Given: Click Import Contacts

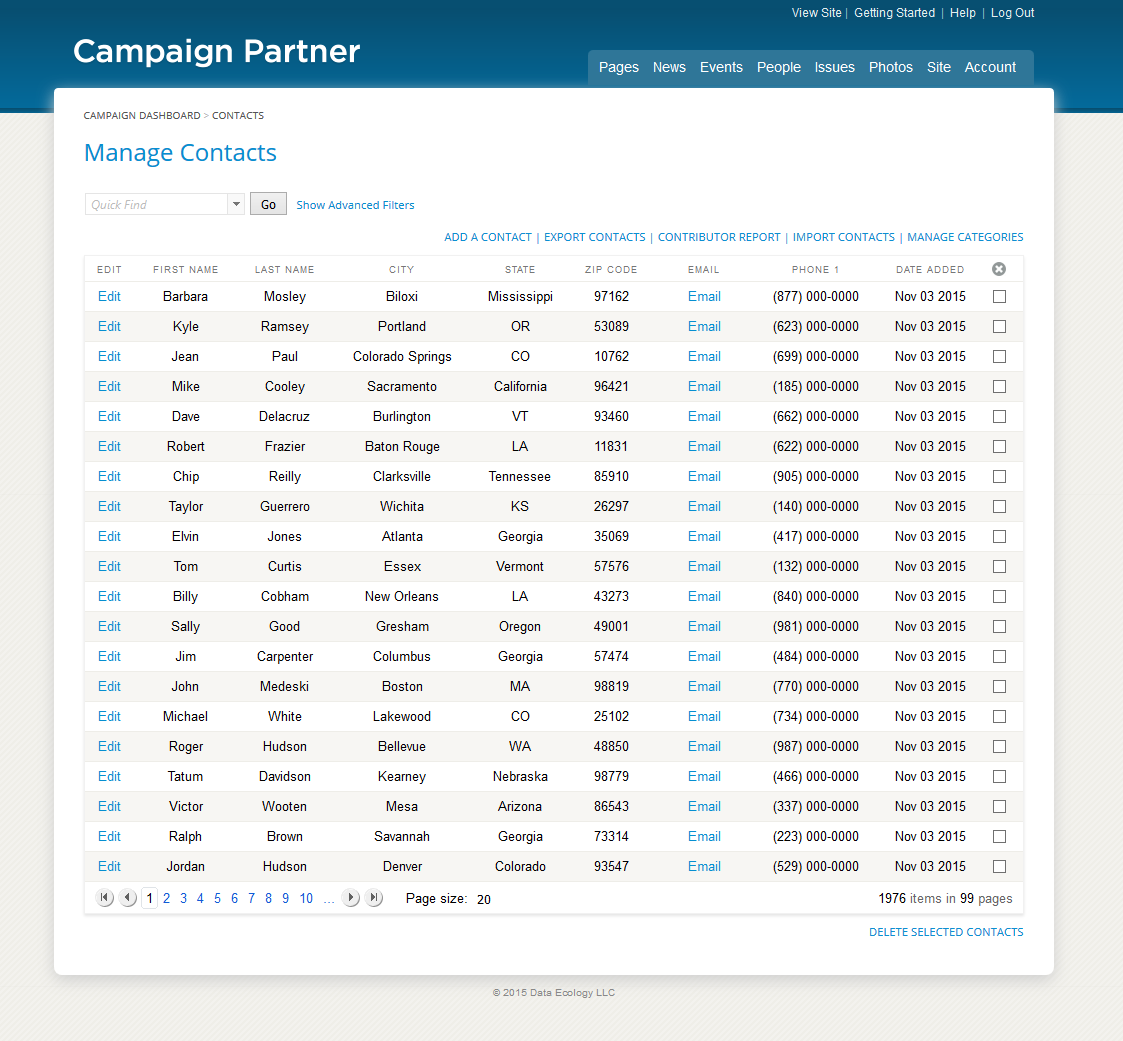Looking at the screenshot, I should point(844,237).
